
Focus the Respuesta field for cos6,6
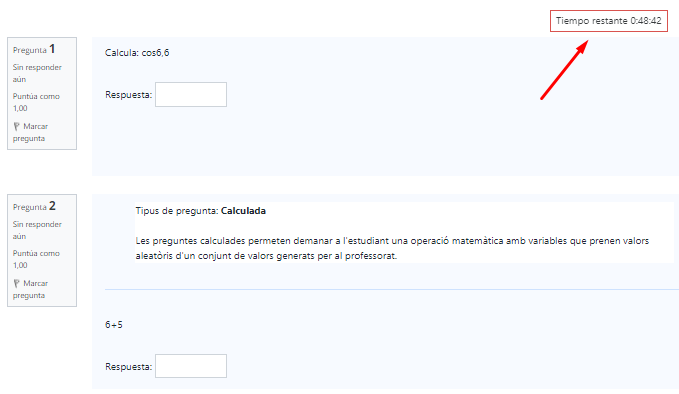tap(191, 94)
